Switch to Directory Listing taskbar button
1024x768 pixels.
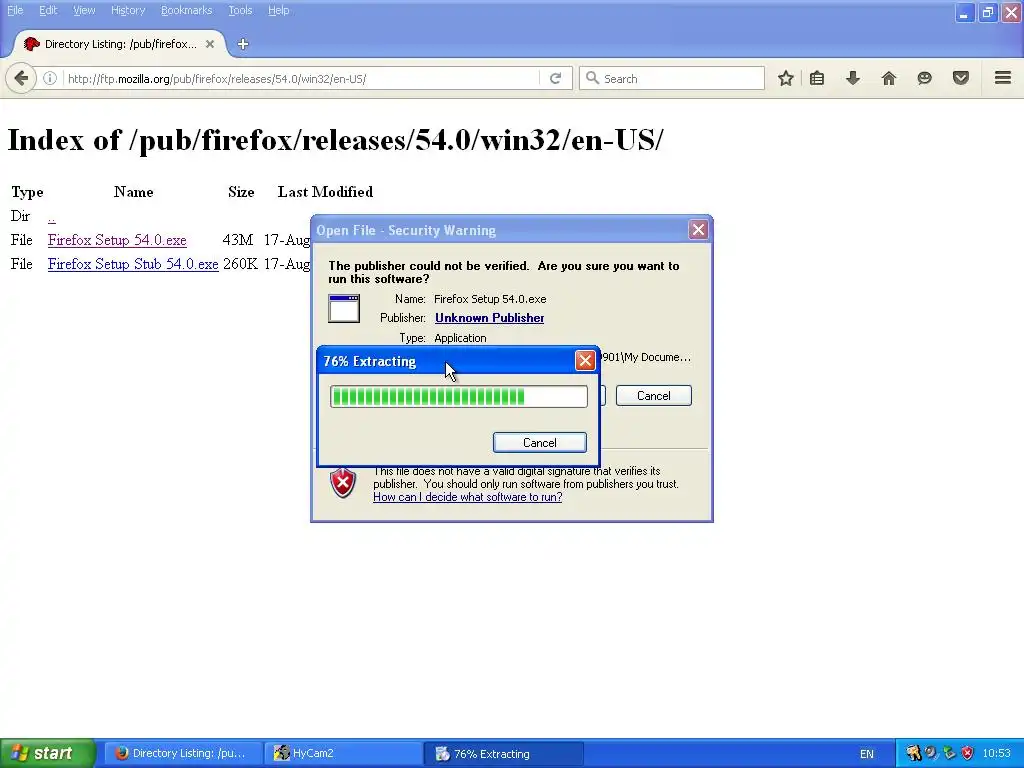click(183, 753)
